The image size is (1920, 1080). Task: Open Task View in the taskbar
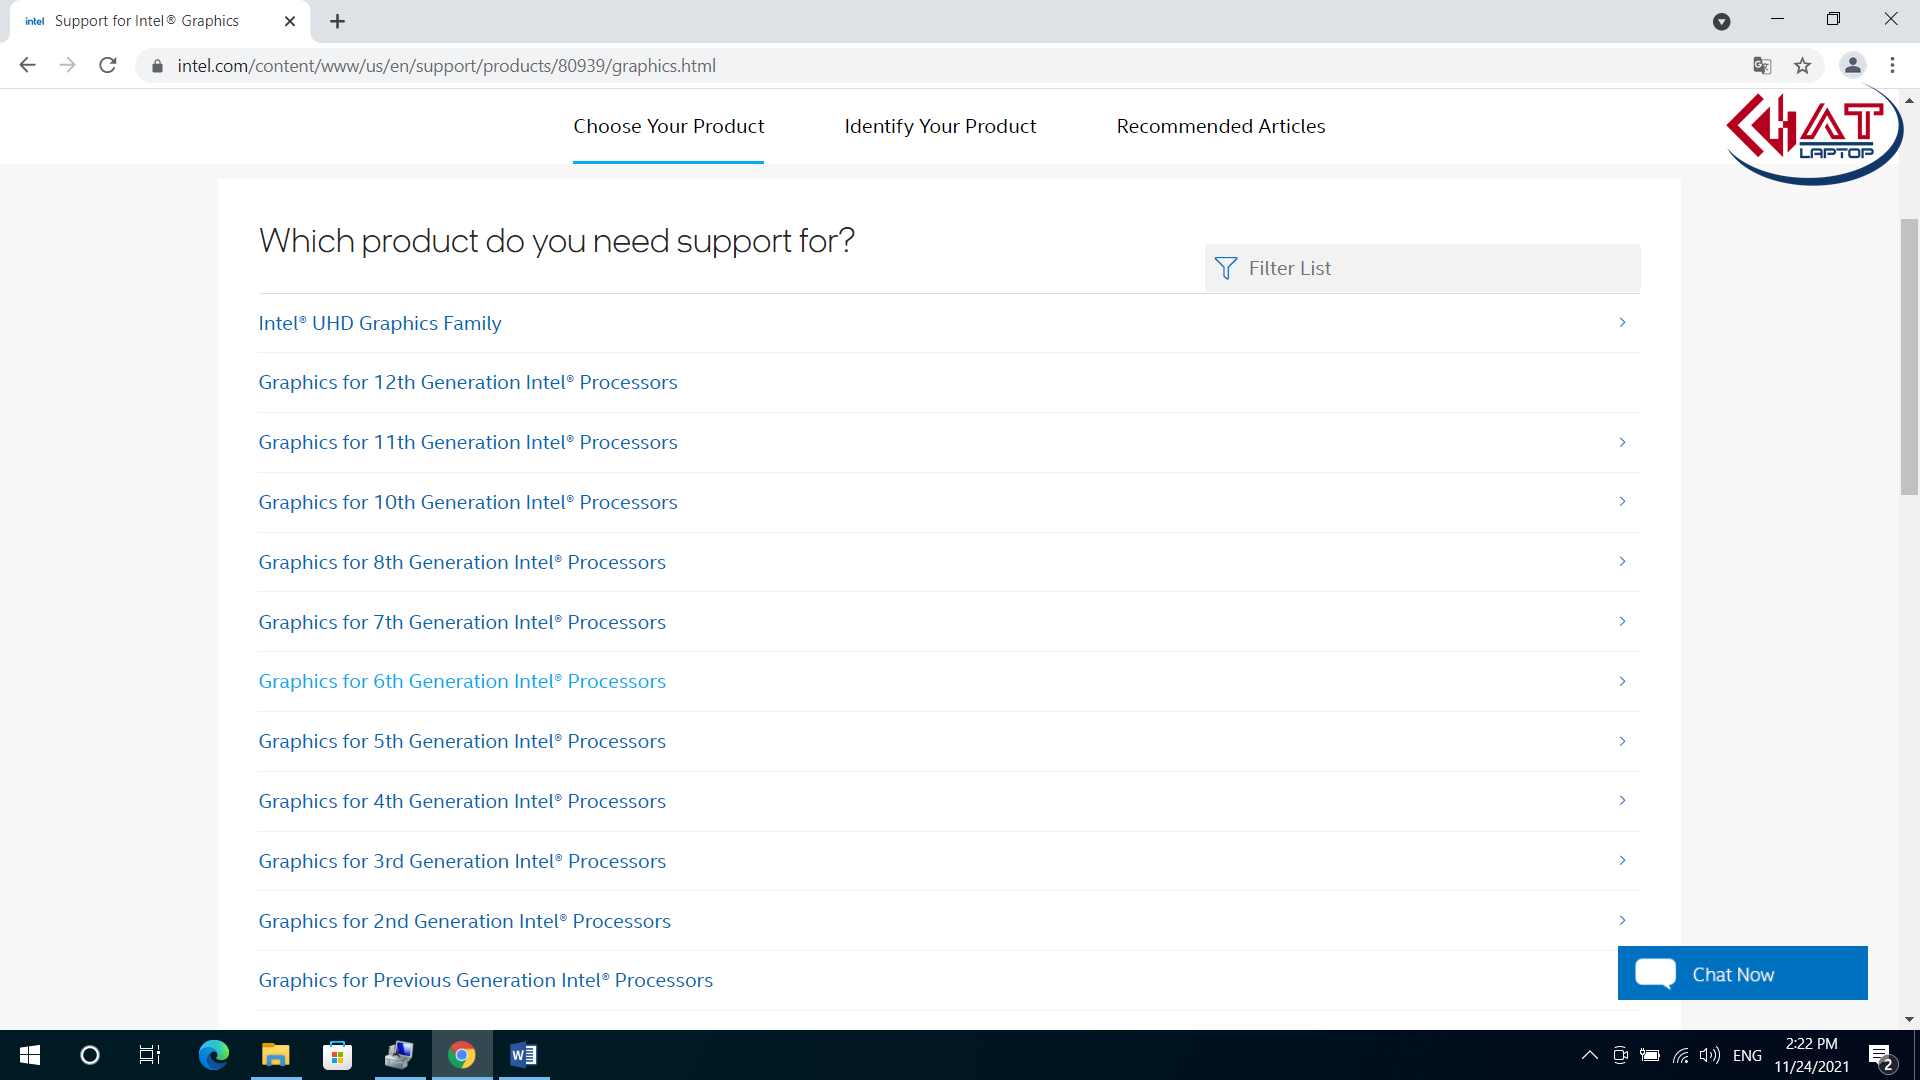pos(150,1055)
